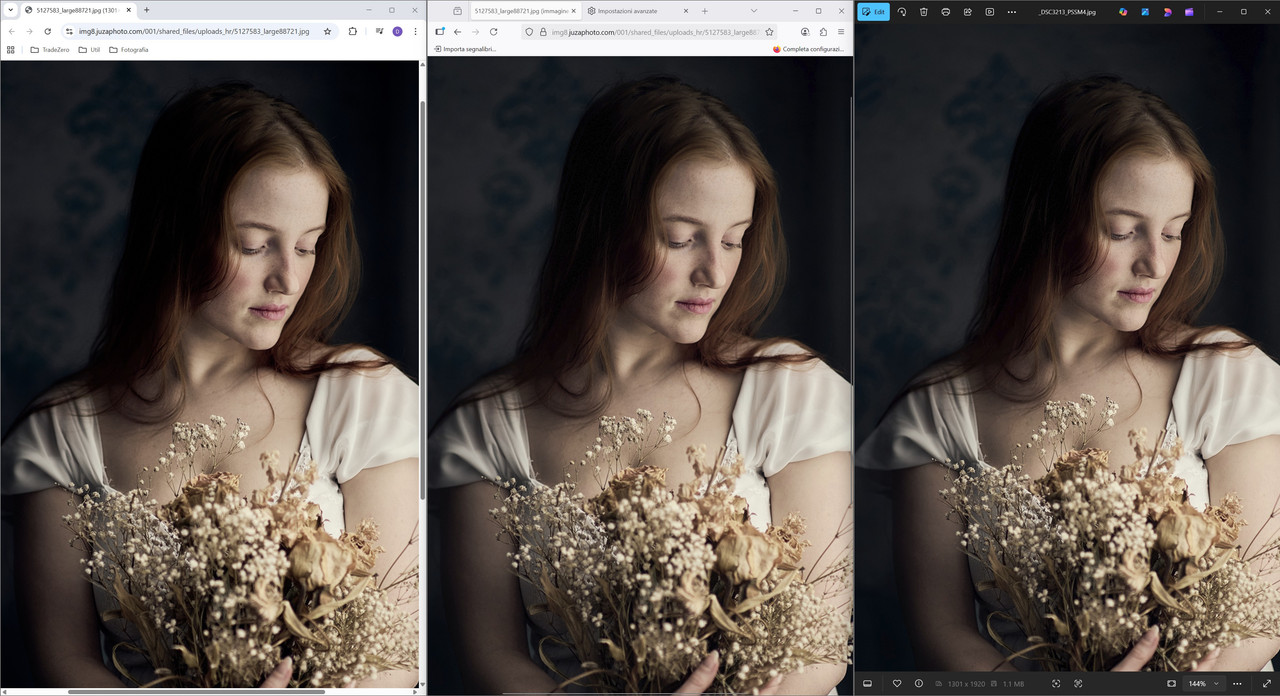Close Firefox image tab
This screenshot has width=1280, height=696.
coord(573,10)
